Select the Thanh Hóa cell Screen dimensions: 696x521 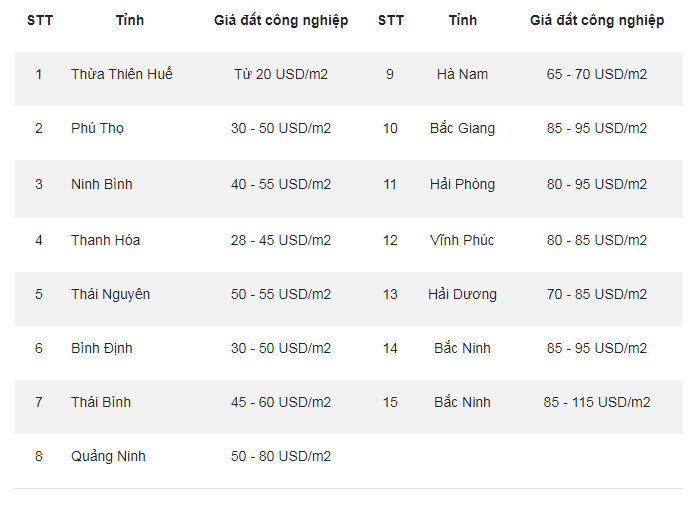(x=106, y=240)
